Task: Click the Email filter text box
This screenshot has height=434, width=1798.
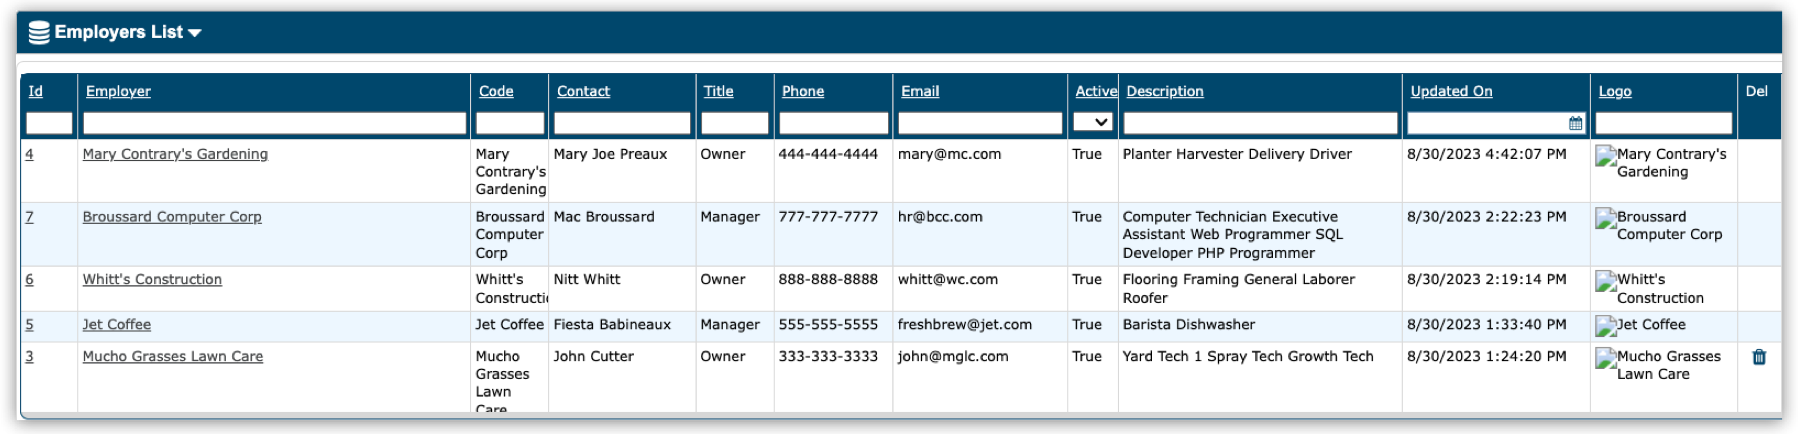Action: [x=979, y=123]
